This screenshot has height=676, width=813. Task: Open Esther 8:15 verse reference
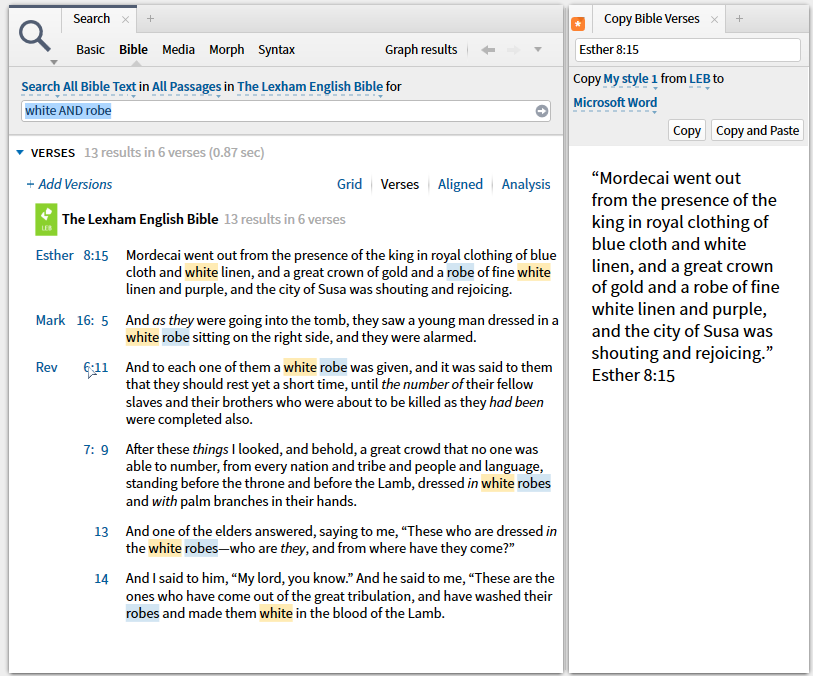[x=72, y=255]
